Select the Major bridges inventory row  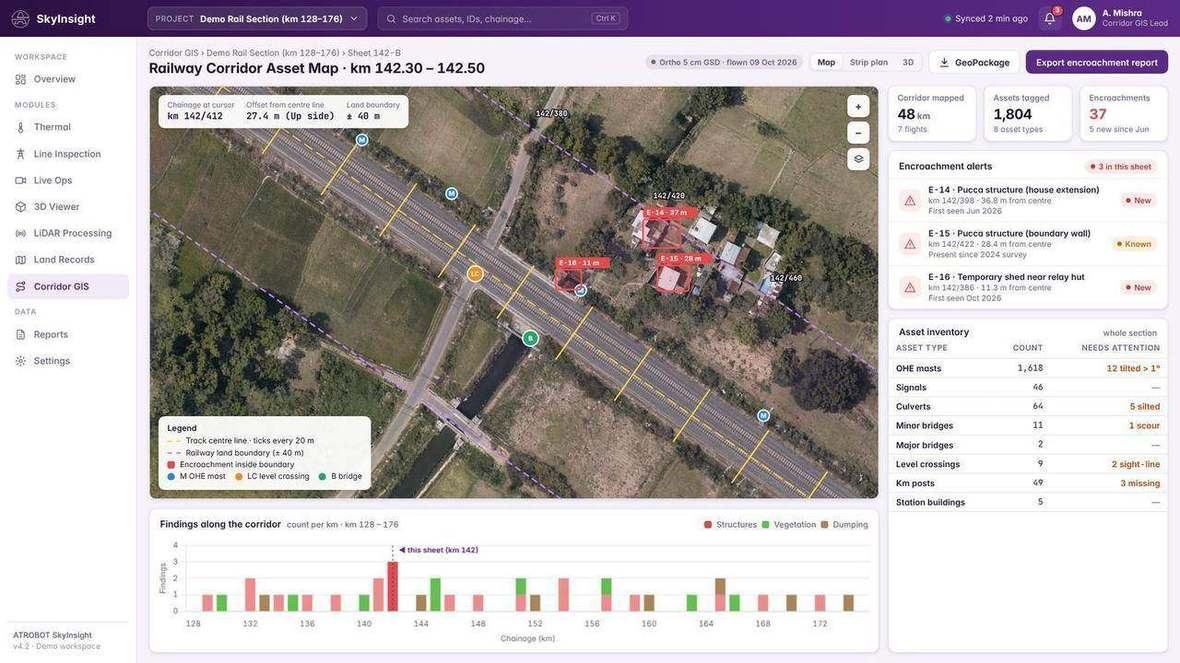click(1027, 445)
